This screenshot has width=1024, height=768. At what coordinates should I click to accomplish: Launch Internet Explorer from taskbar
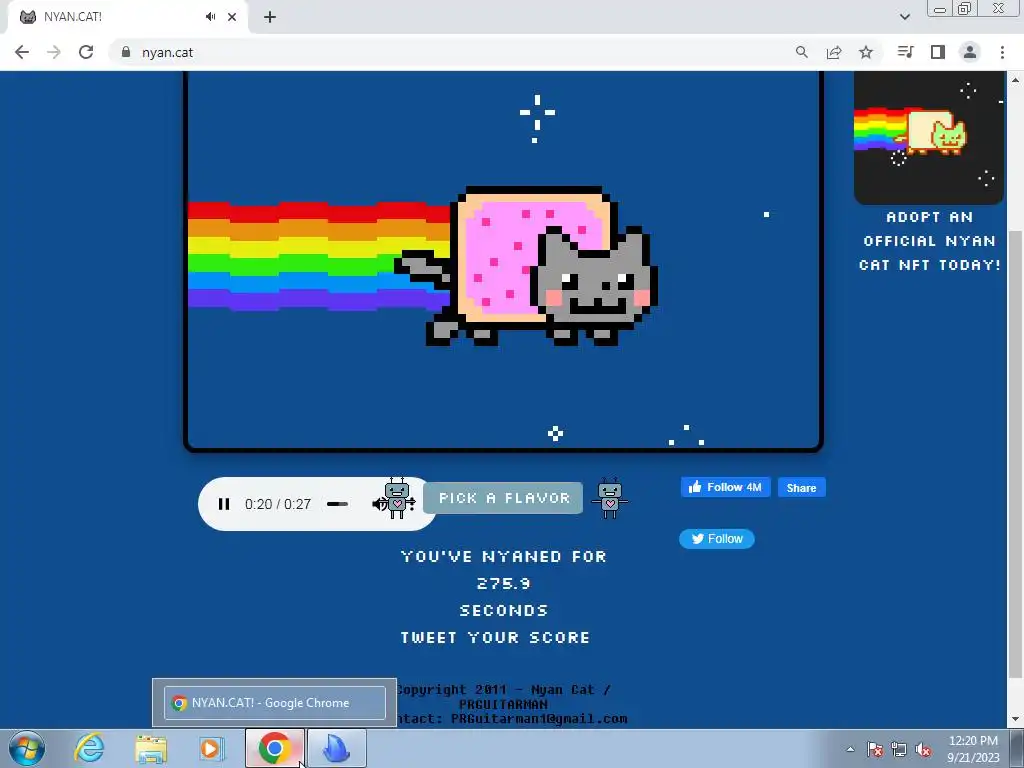coord(89,748)
